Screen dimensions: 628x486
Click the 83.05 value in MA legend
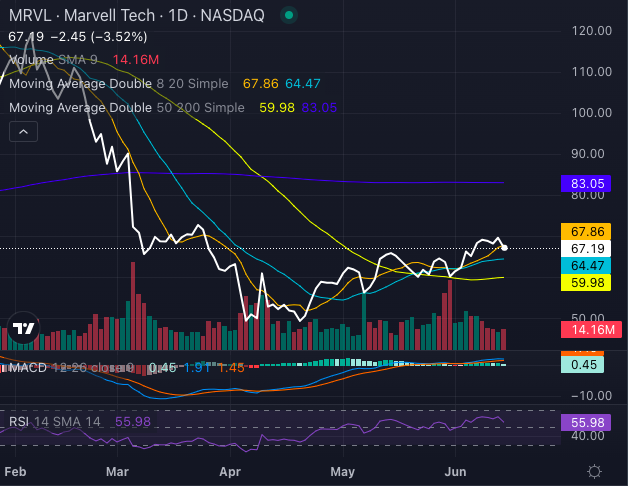pos(319,108)
